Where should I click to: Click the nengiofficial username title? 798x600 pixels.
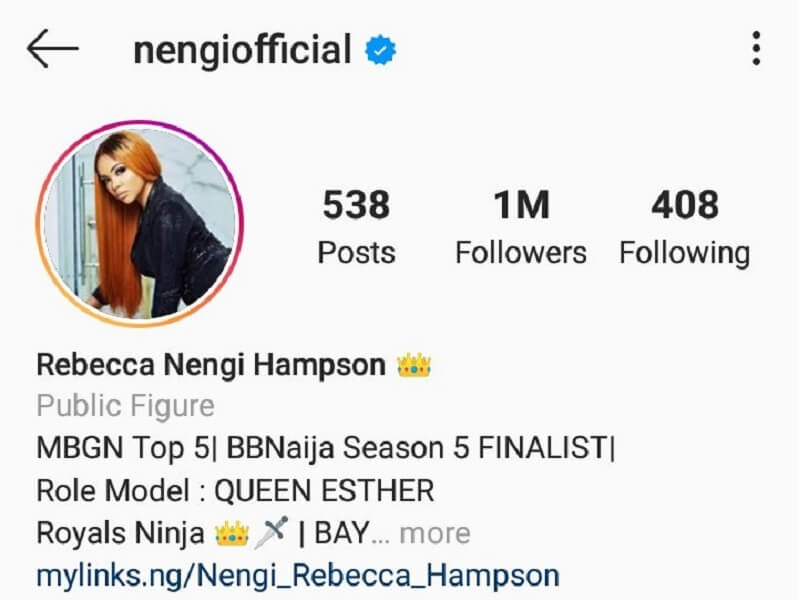tap(242, 50)
